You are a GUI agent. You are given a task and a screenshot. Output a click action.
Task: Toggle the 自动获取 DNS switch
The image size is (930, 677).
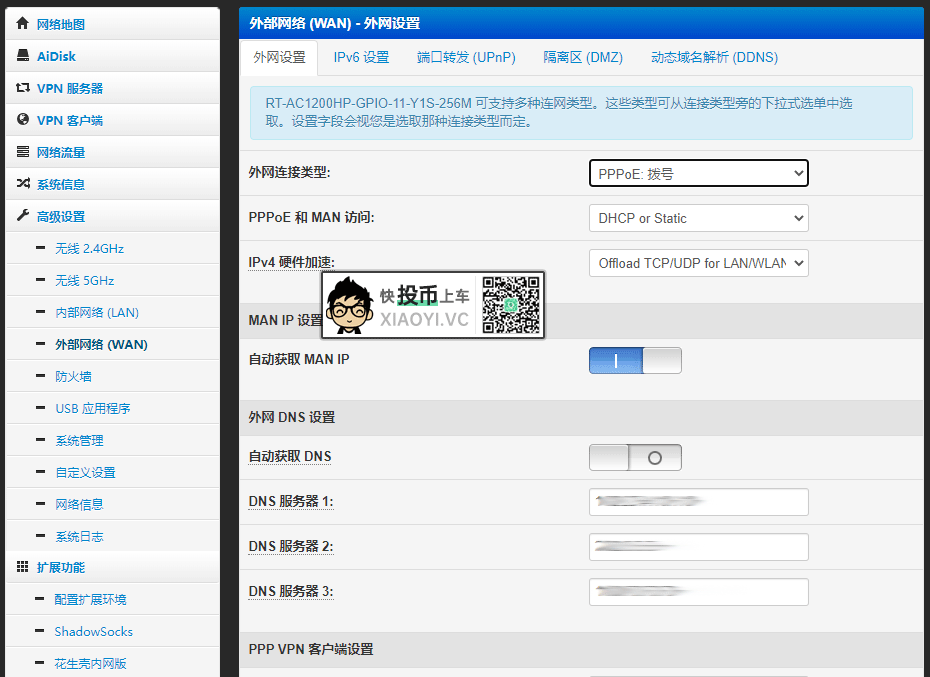pyautogui.click(x=635, y=457)
